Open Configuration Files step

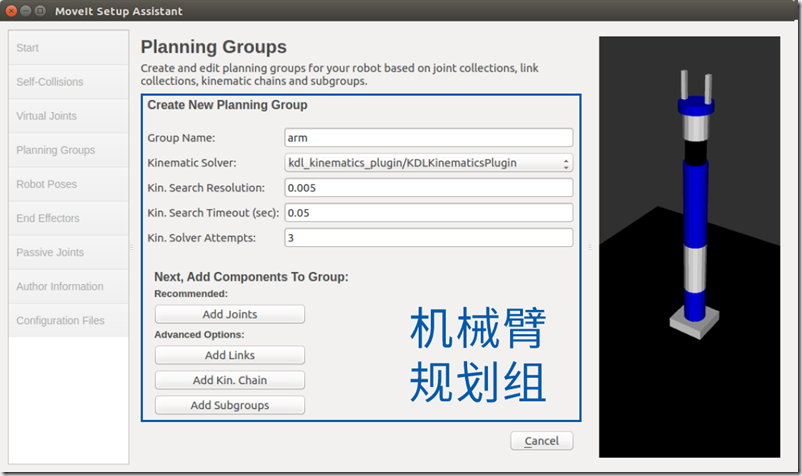pyautogui.click(x=69, y=321)
